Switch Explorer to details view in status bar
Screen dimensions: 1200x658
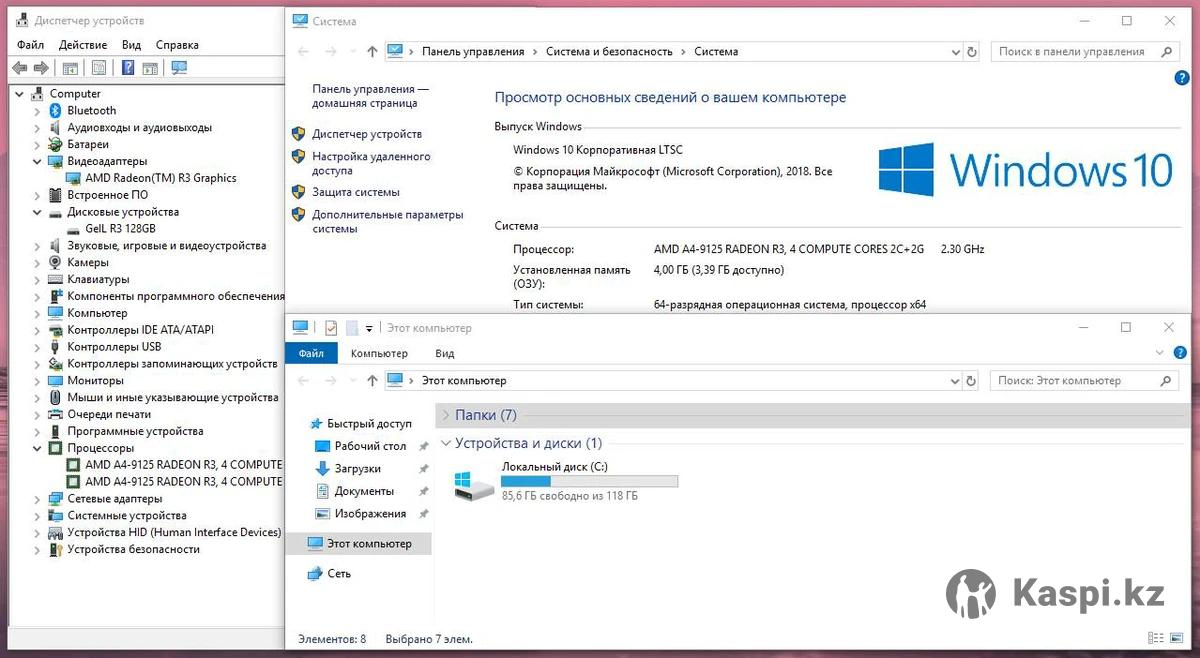1156,638
